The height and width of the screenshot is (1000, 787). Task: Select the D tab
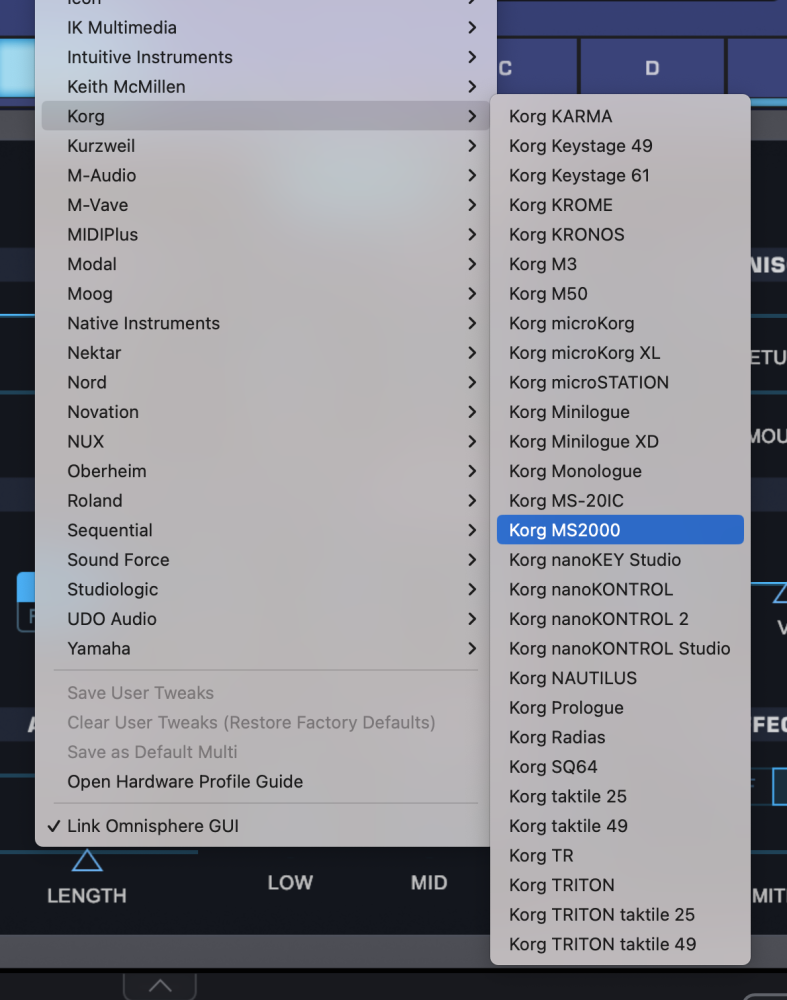point(652,68)
